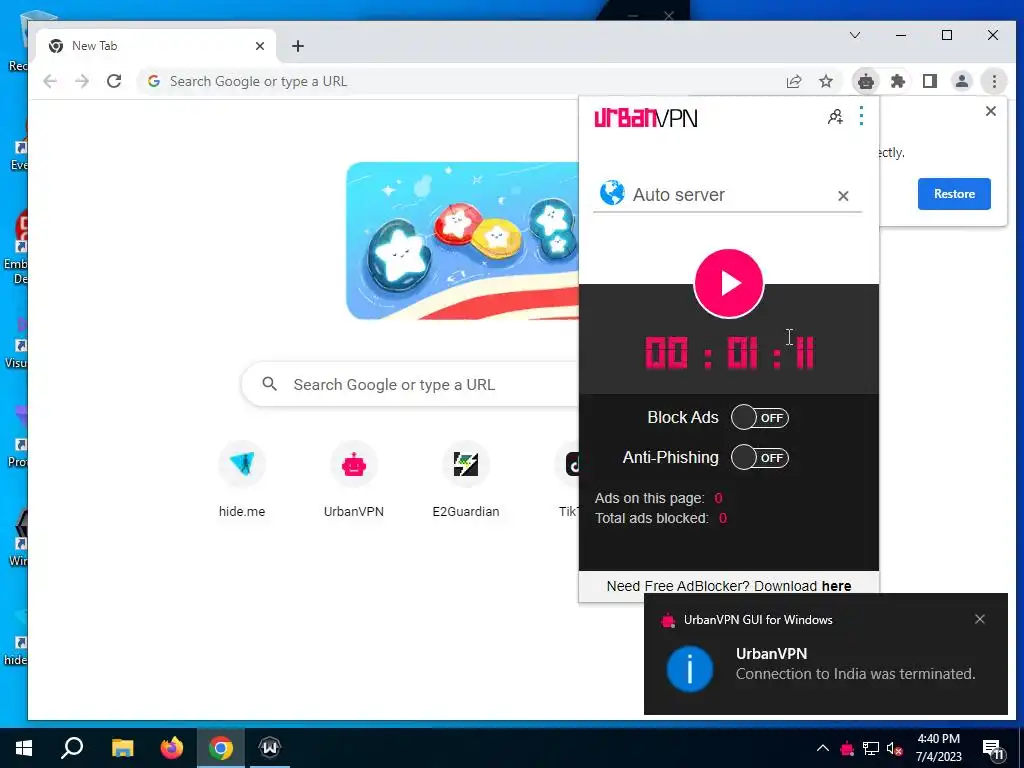Open the Auto server location field

(727, 195)
